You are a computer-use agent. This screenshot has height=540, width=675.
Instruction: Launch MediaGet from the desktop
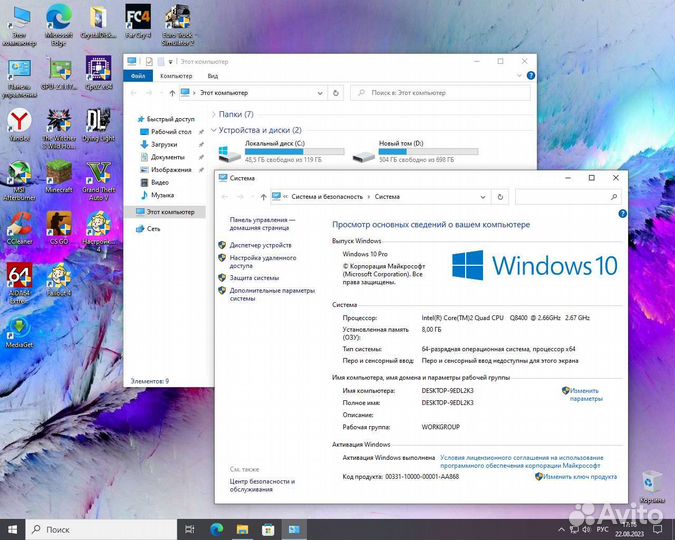tap(19, 332)
